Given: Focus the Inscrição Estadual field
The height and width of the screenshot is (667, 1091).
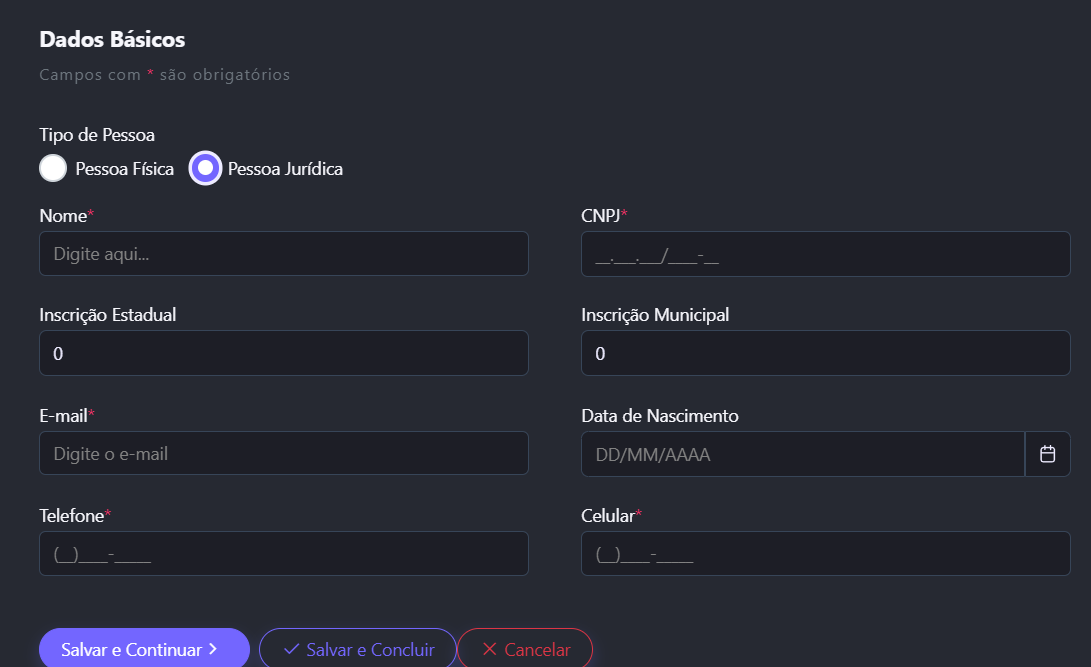Looking at the screenshot, I should 283,353.
